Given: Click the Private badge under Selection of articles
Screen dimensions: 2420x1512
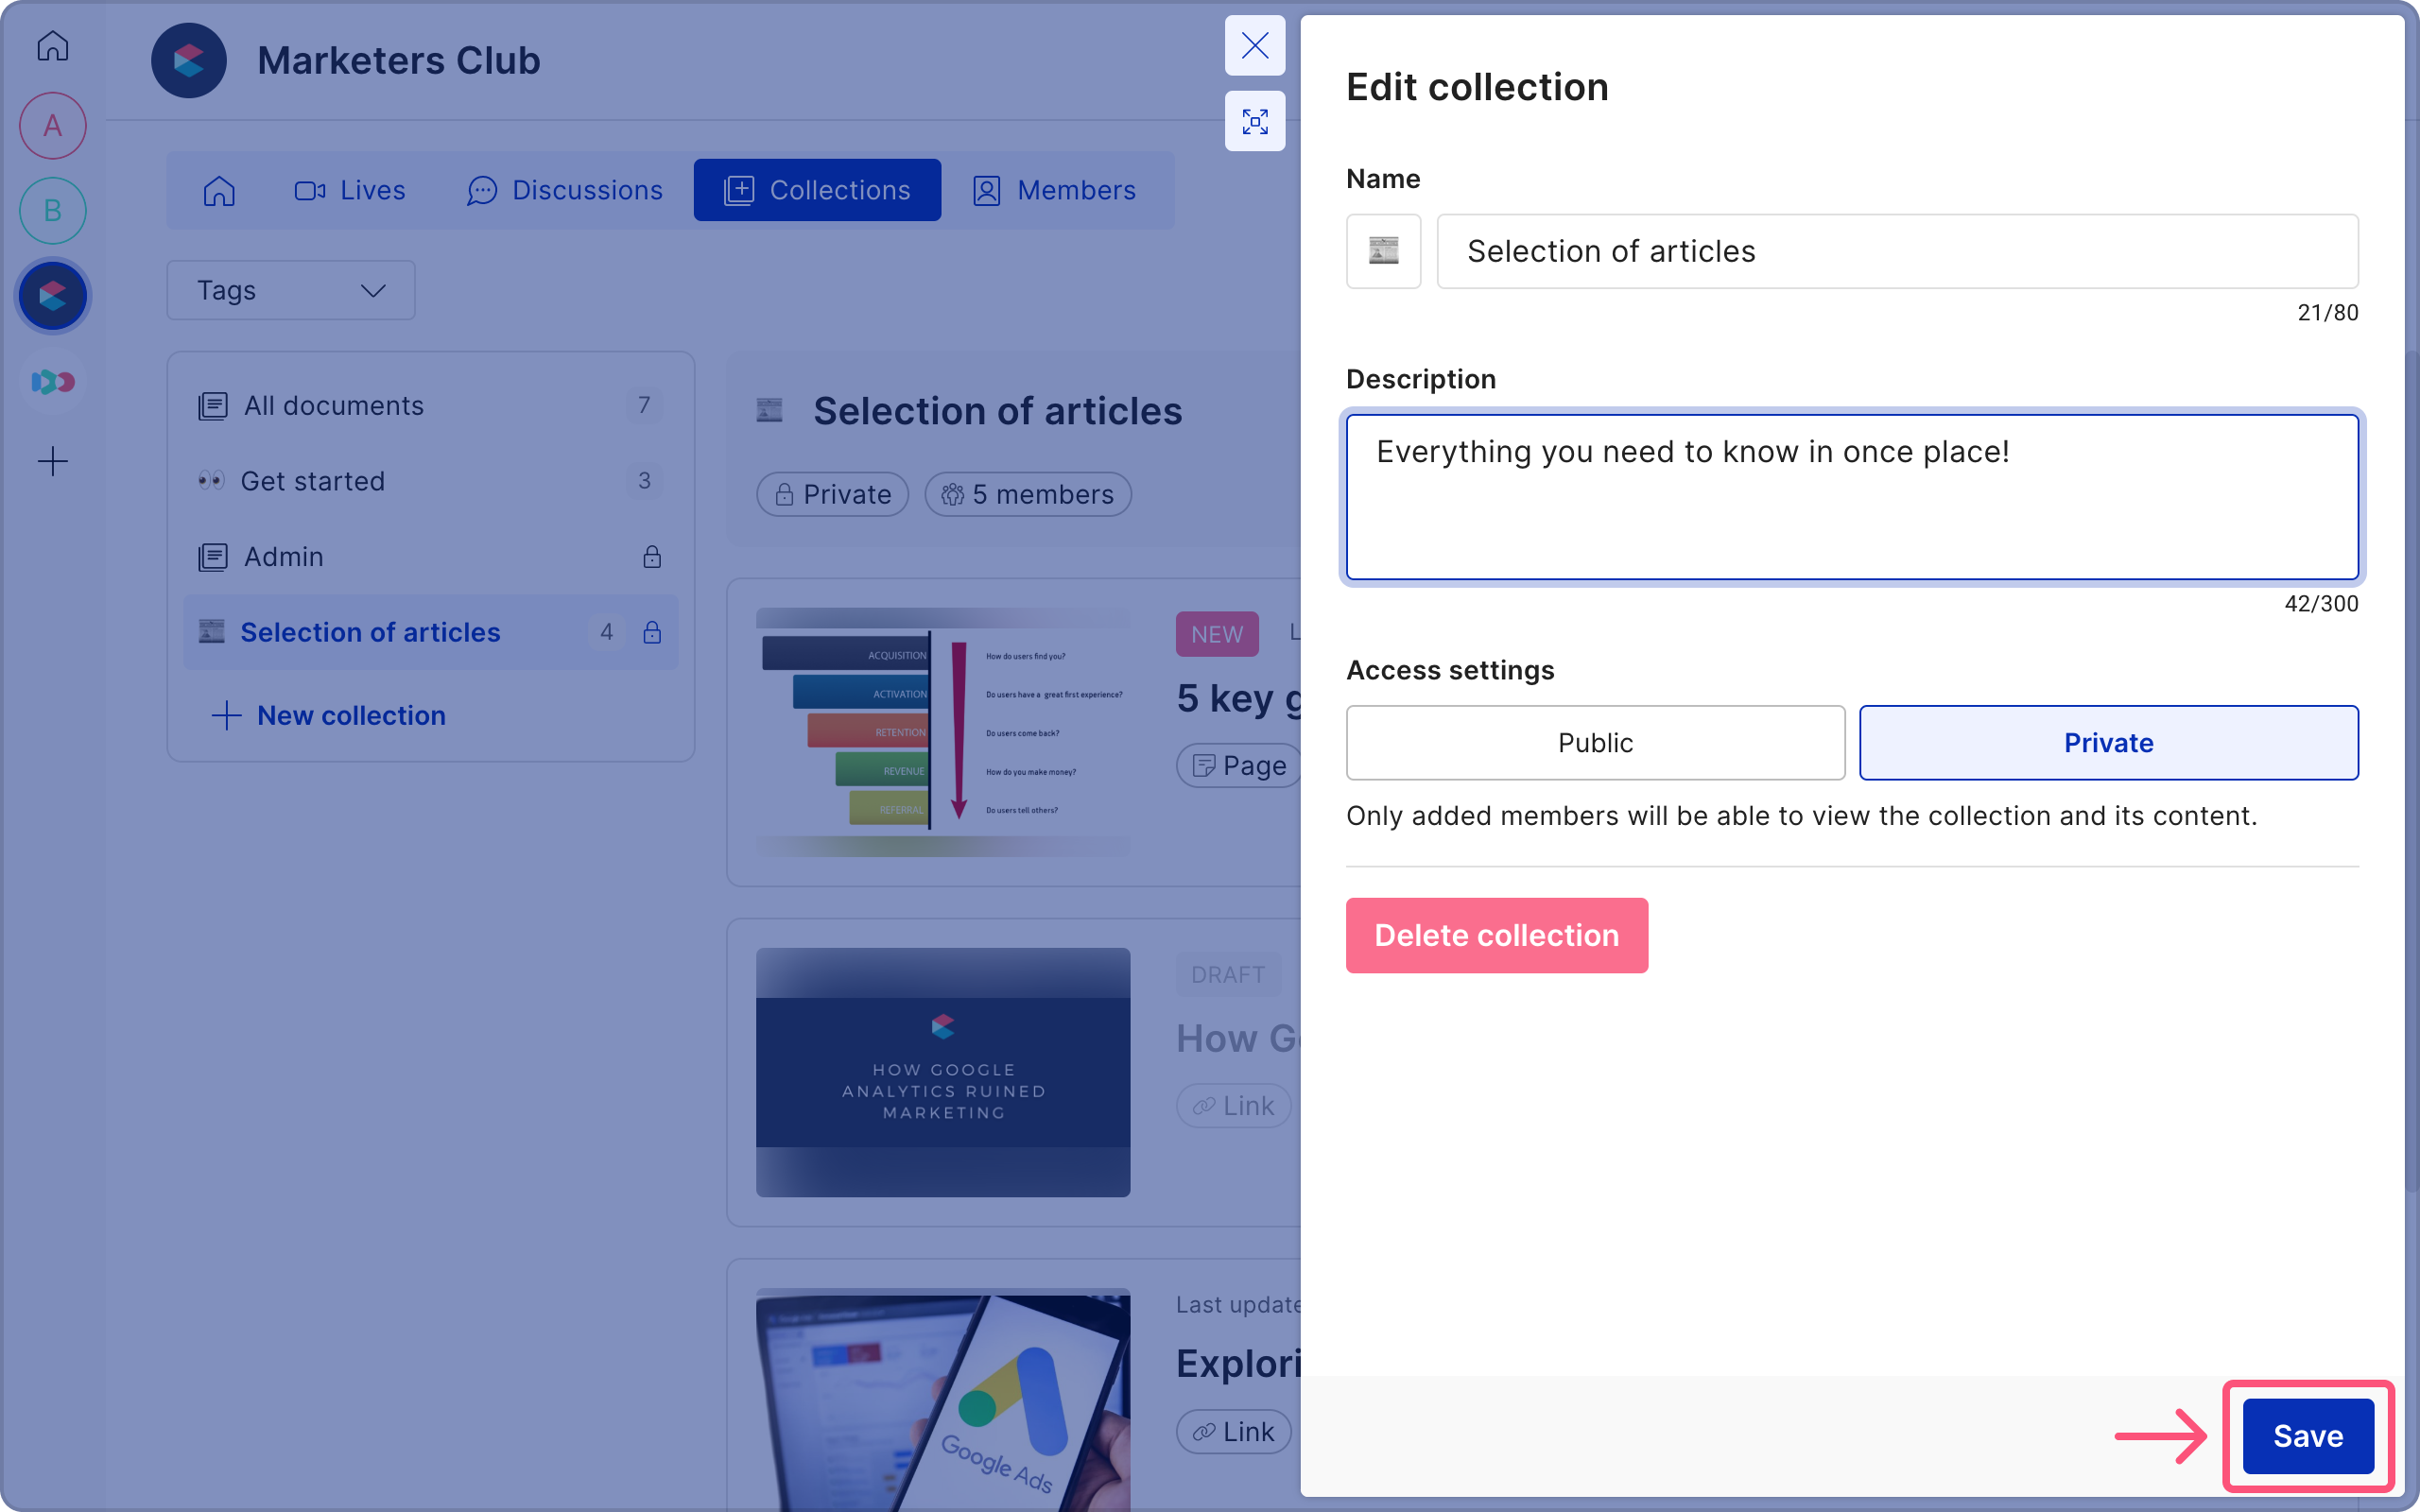Looking at the screenshot, I should (x=832, y=493).
